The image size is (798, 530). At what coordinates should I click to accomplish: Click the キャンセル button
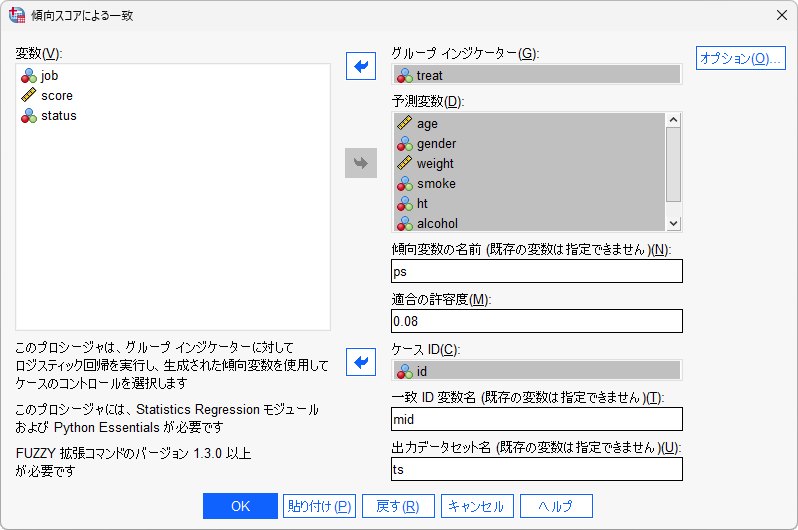[x=478, y=506]
